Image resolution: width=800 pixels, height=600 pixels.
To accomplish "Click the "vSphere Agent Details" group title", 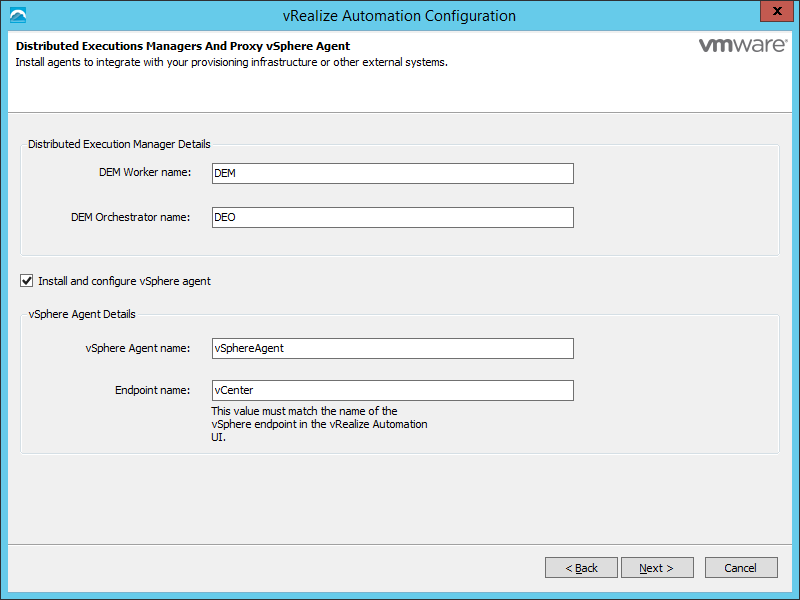I will (x=82, y=314).
